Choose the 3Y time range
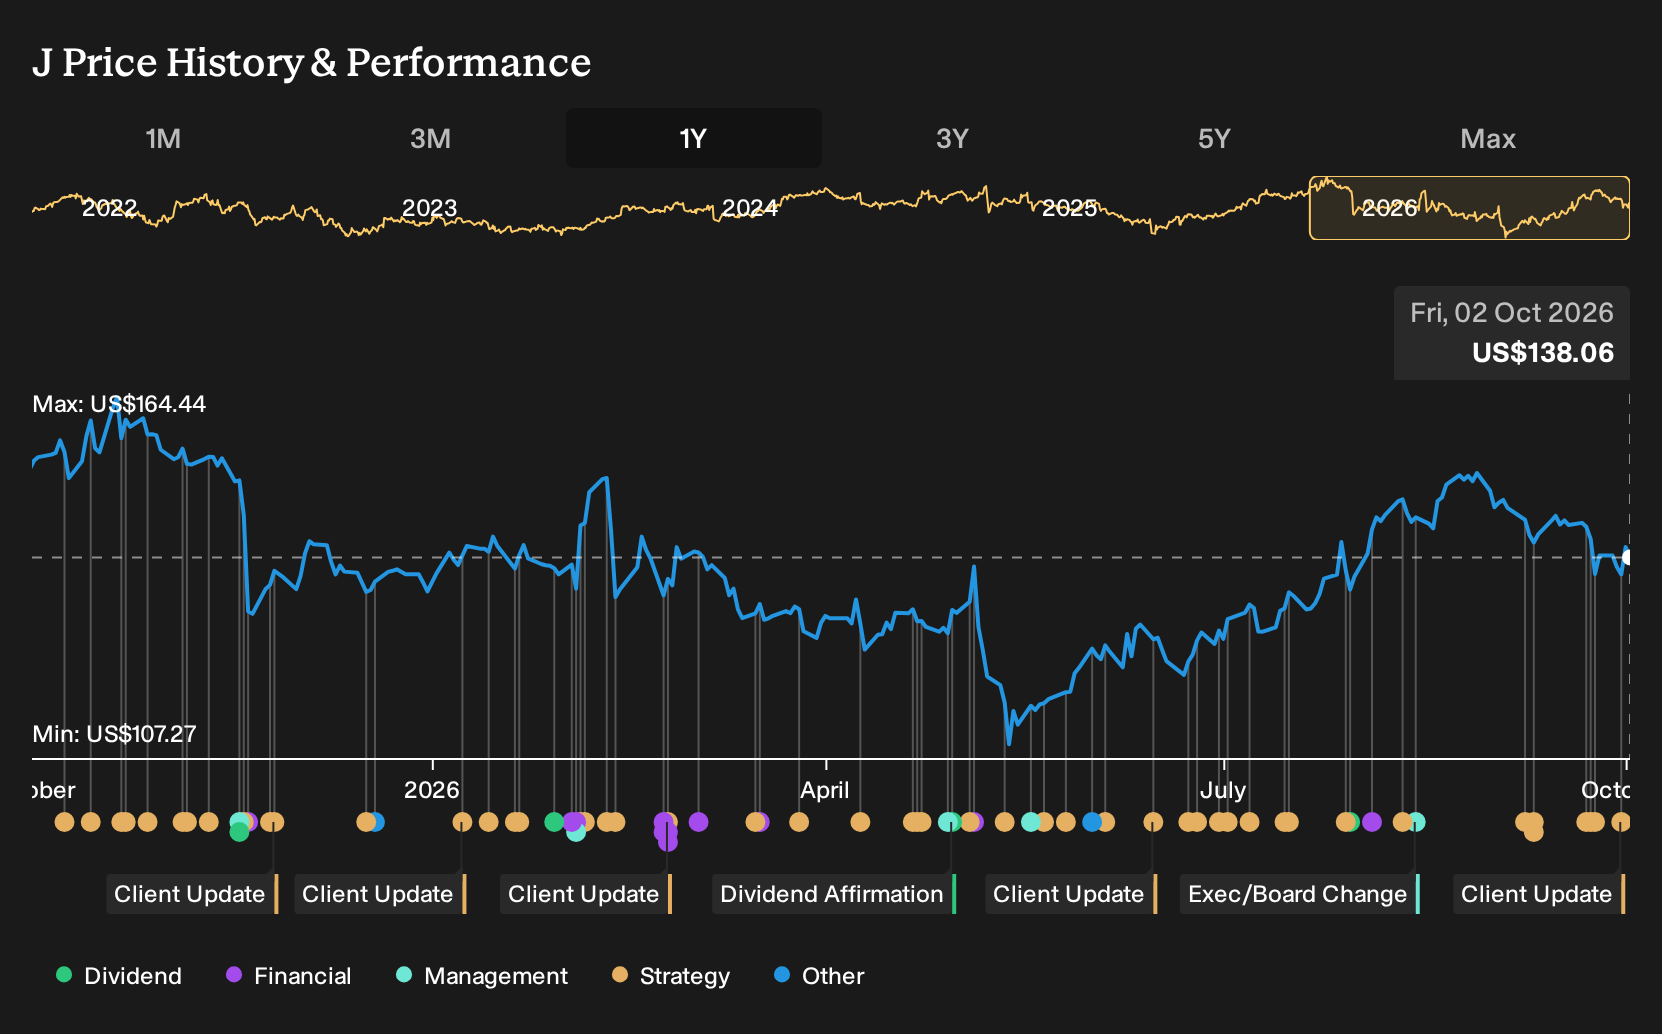The image size is (1662, 1034). 952,138
